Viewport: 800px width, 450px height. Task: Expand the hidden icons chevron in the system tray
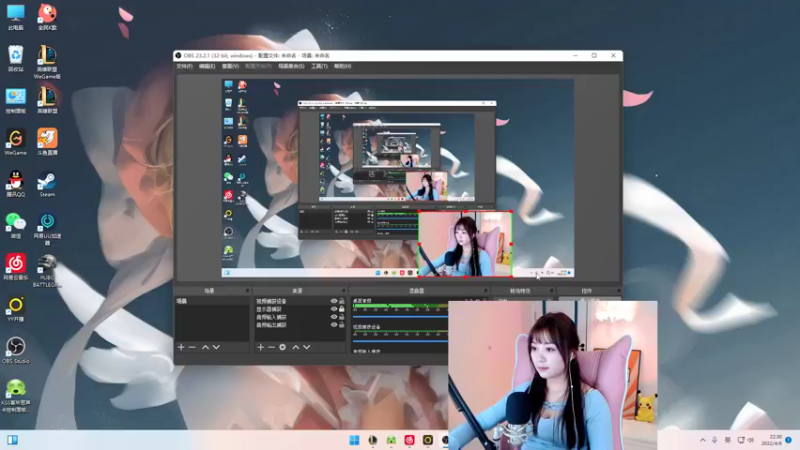703,440
